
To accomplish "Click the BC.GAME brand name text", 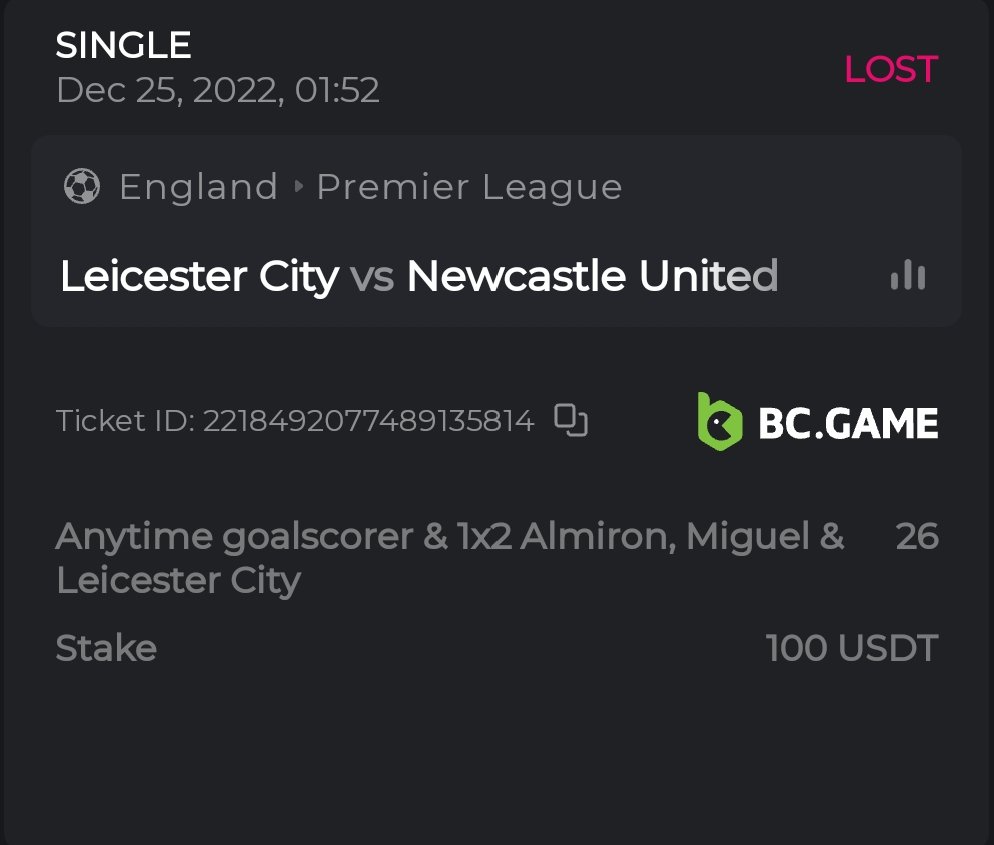I will (x=848, y=423).
